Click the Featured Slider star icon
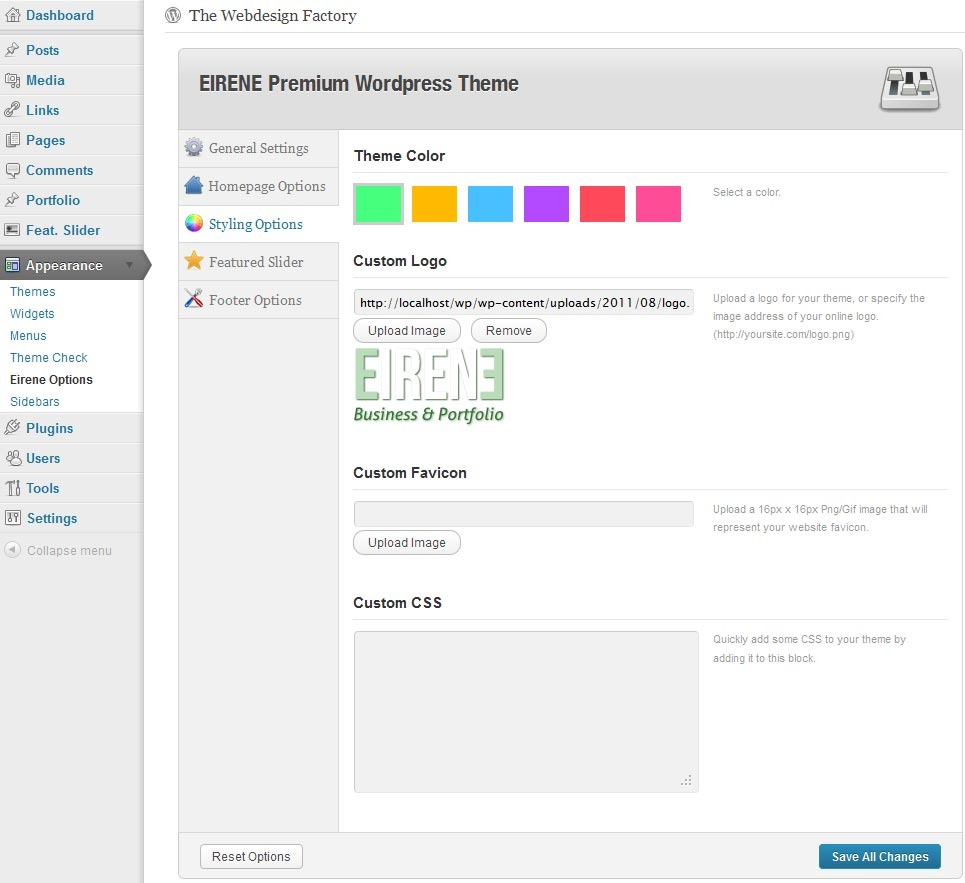 point(194,262)
